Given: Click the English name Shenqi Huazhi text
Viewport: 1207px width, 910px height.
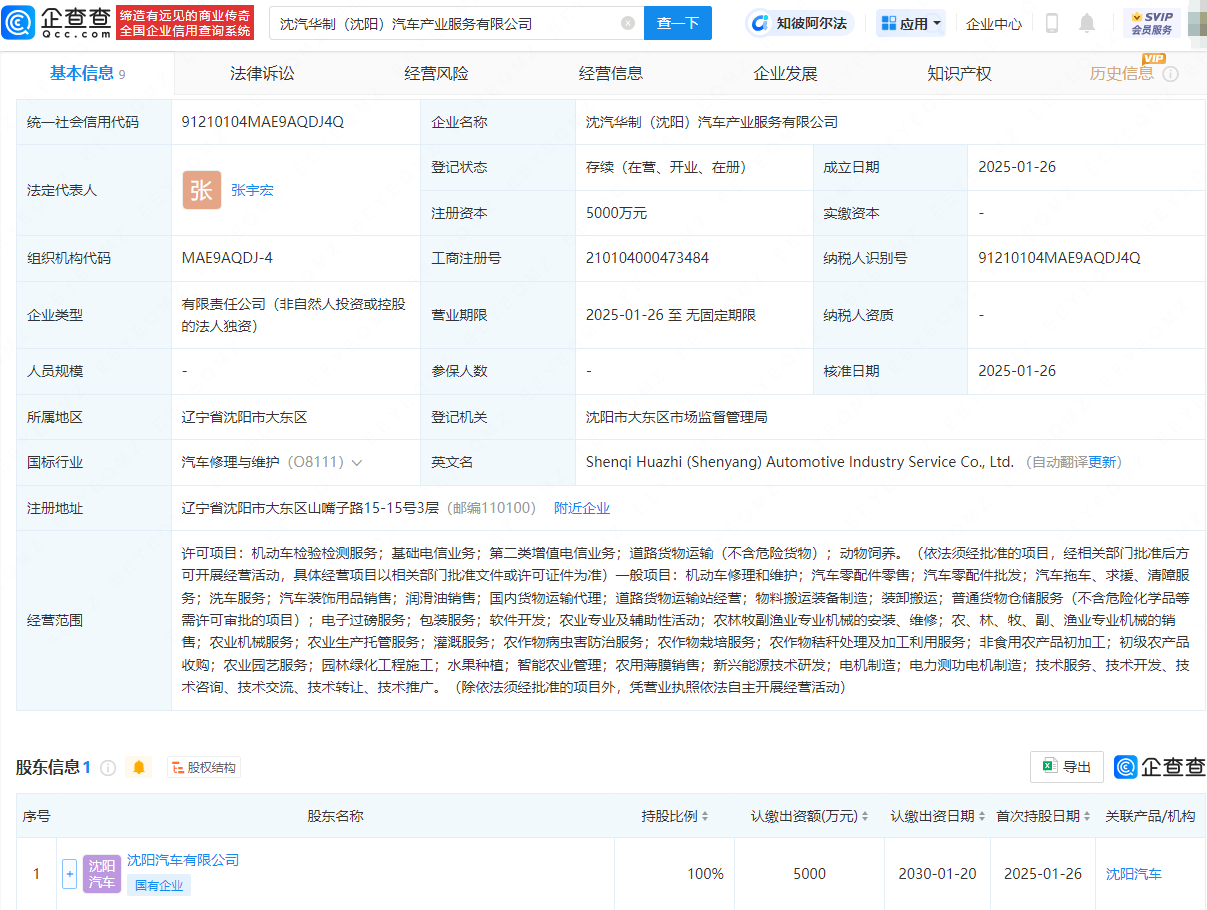Looking at the screenshot, I should (800, 462).
